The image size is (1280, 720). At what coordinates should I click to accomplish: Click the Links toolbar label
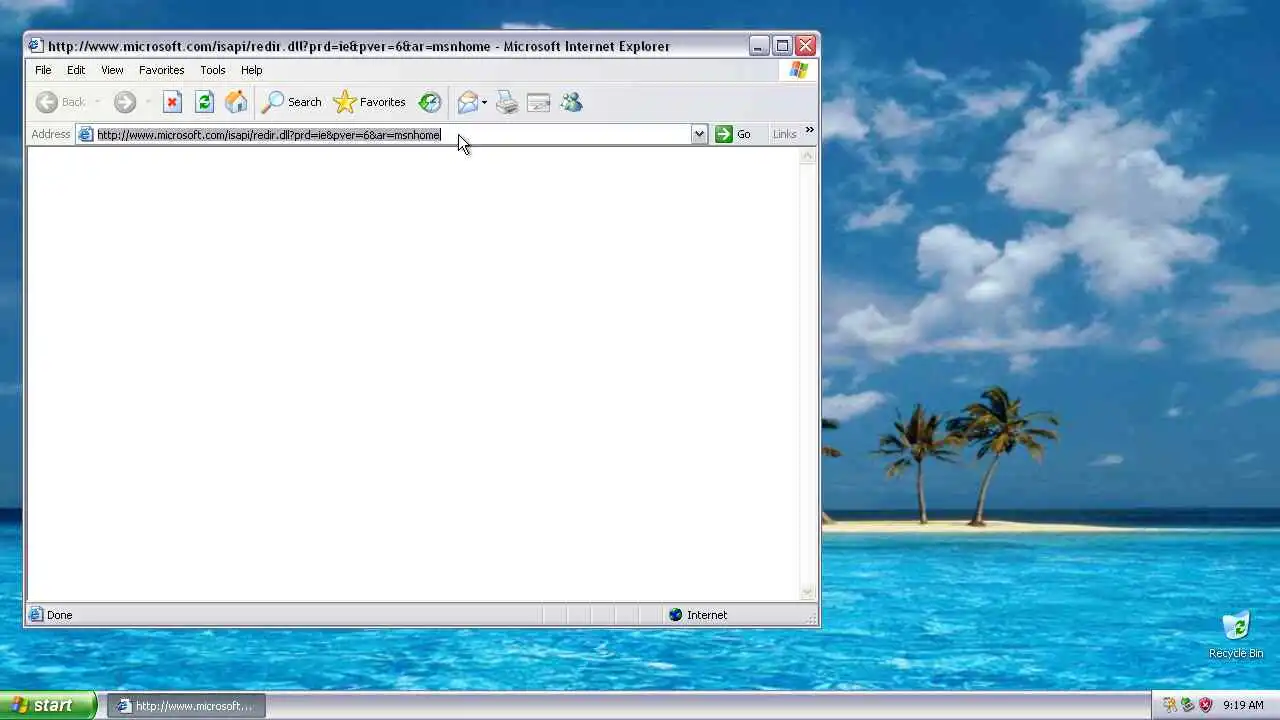(x=784, y=134)
